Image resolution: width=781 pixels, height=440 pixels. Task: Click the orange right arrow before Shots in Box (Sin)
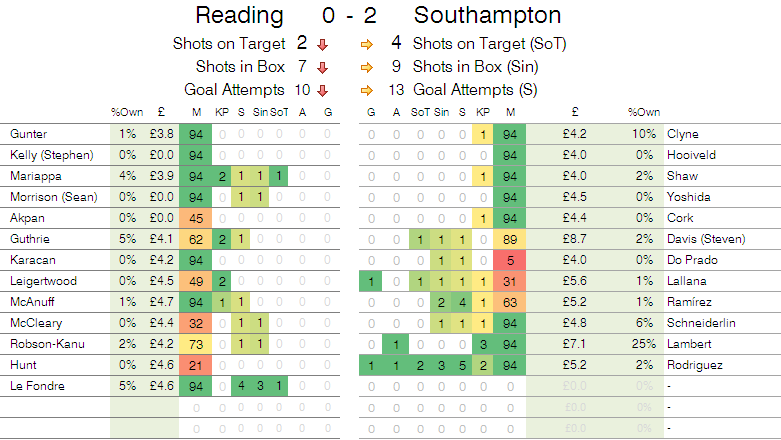point(367,67)
